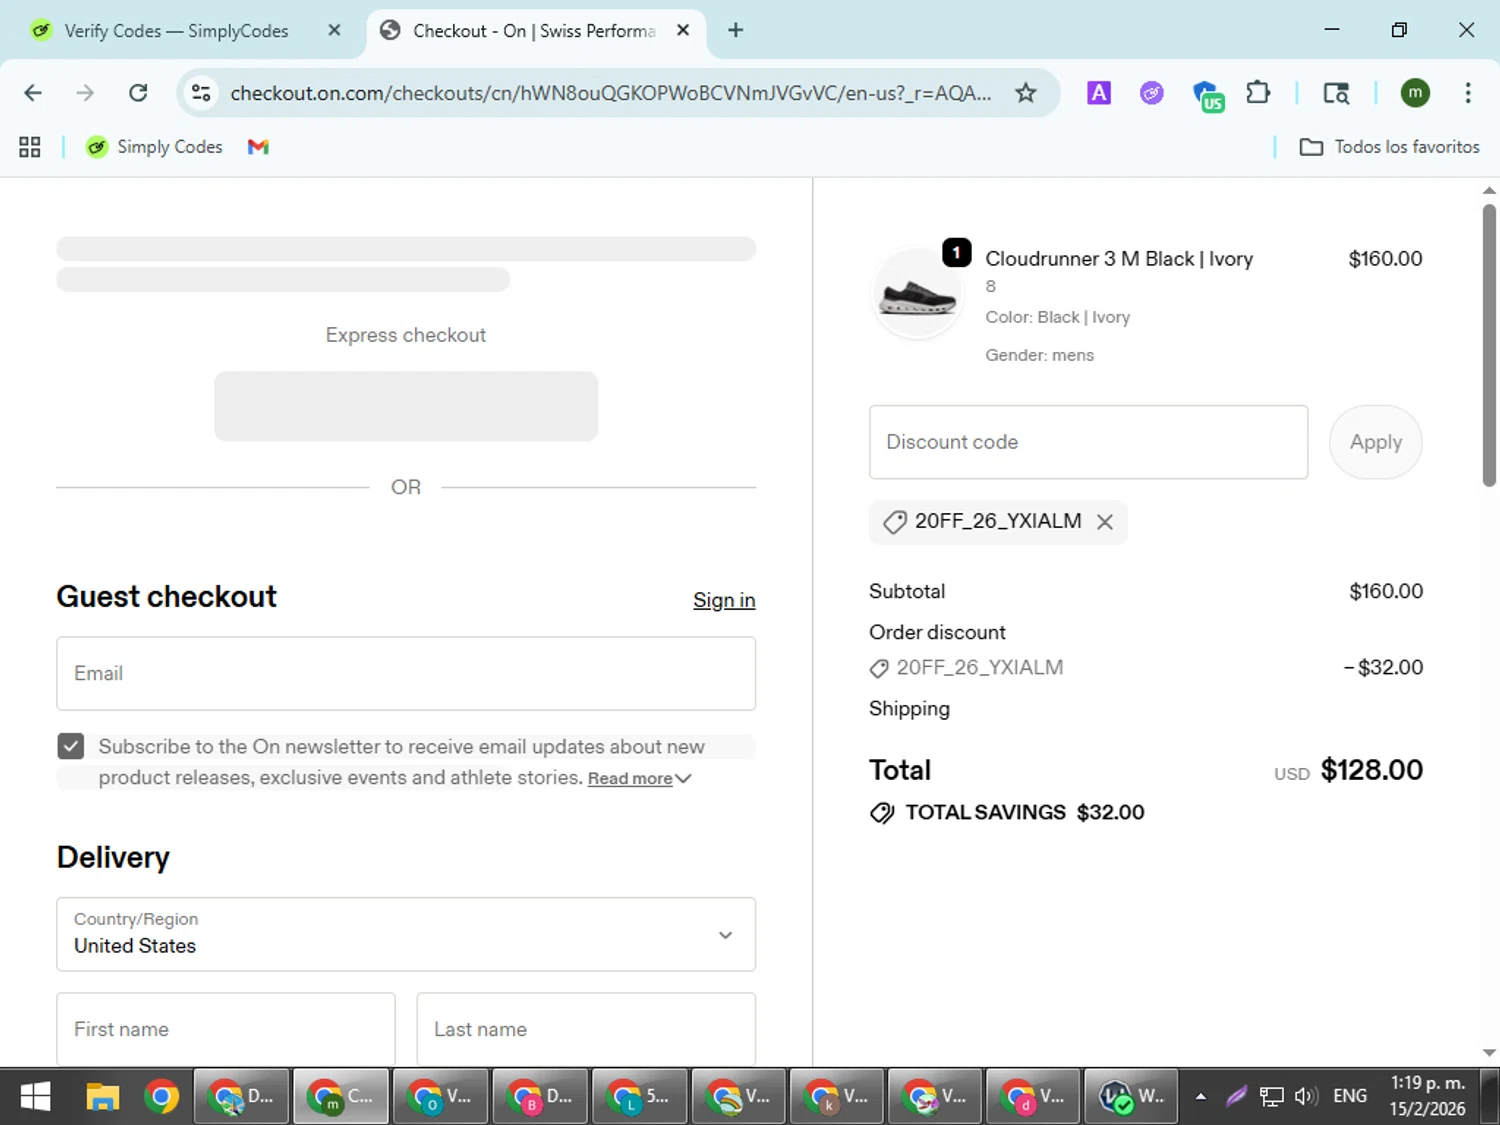Close the Verify Codes tab
The height and width of the screenshot is (1125, 1500).
[334, 31]
